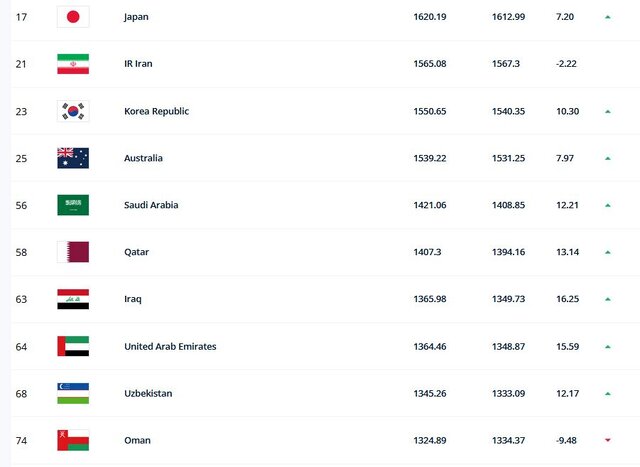Click Qatar's points change value 13.14
This screenshot has height=467, width=640.
point(567,252)
